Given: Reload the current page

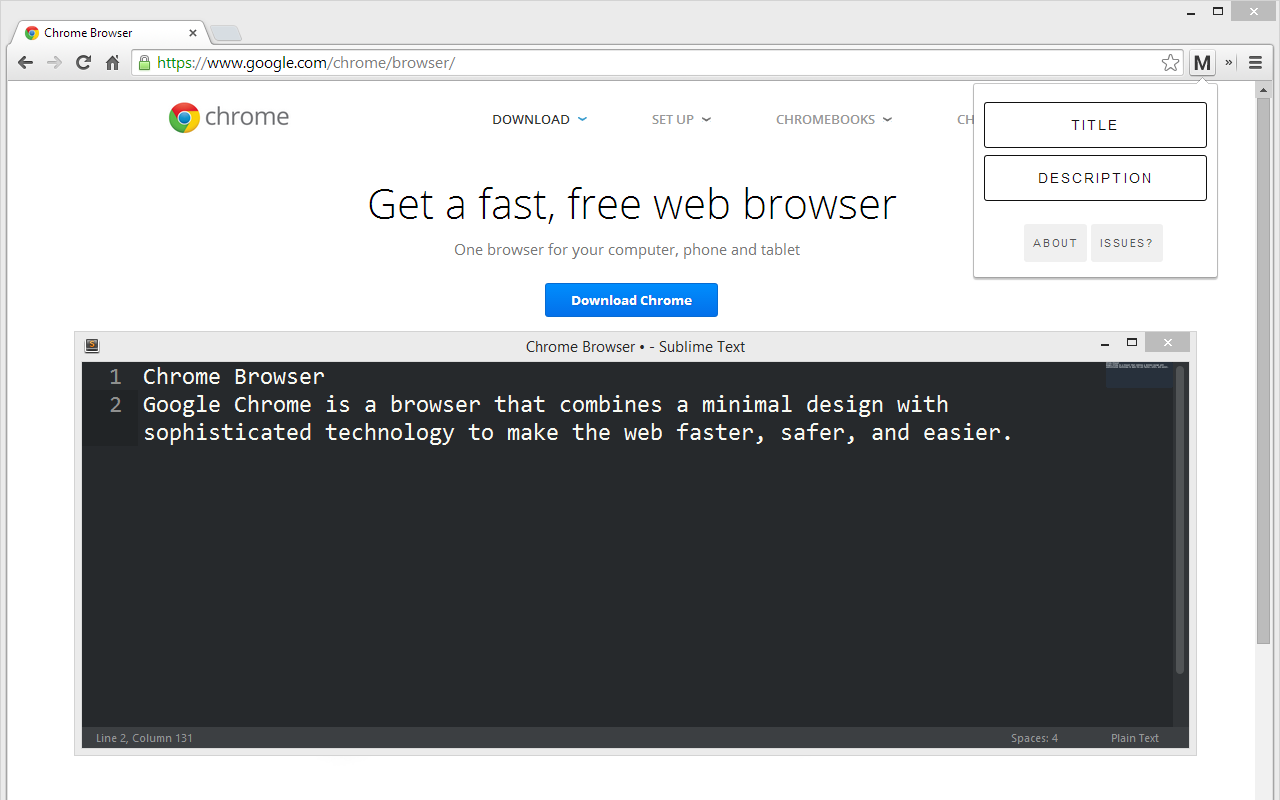Looking at the screenshot, I should [84, 63].
